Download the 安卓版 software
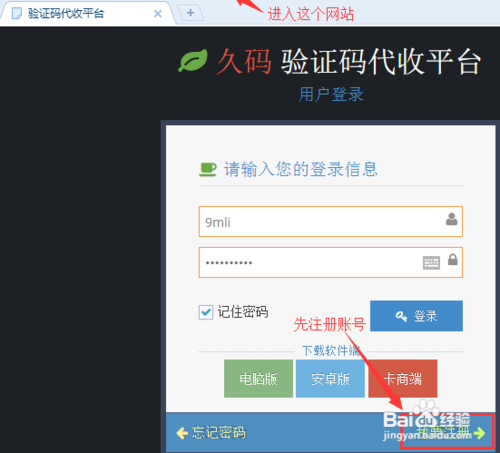The image size is (500, 453). click(x=330, y=379)
